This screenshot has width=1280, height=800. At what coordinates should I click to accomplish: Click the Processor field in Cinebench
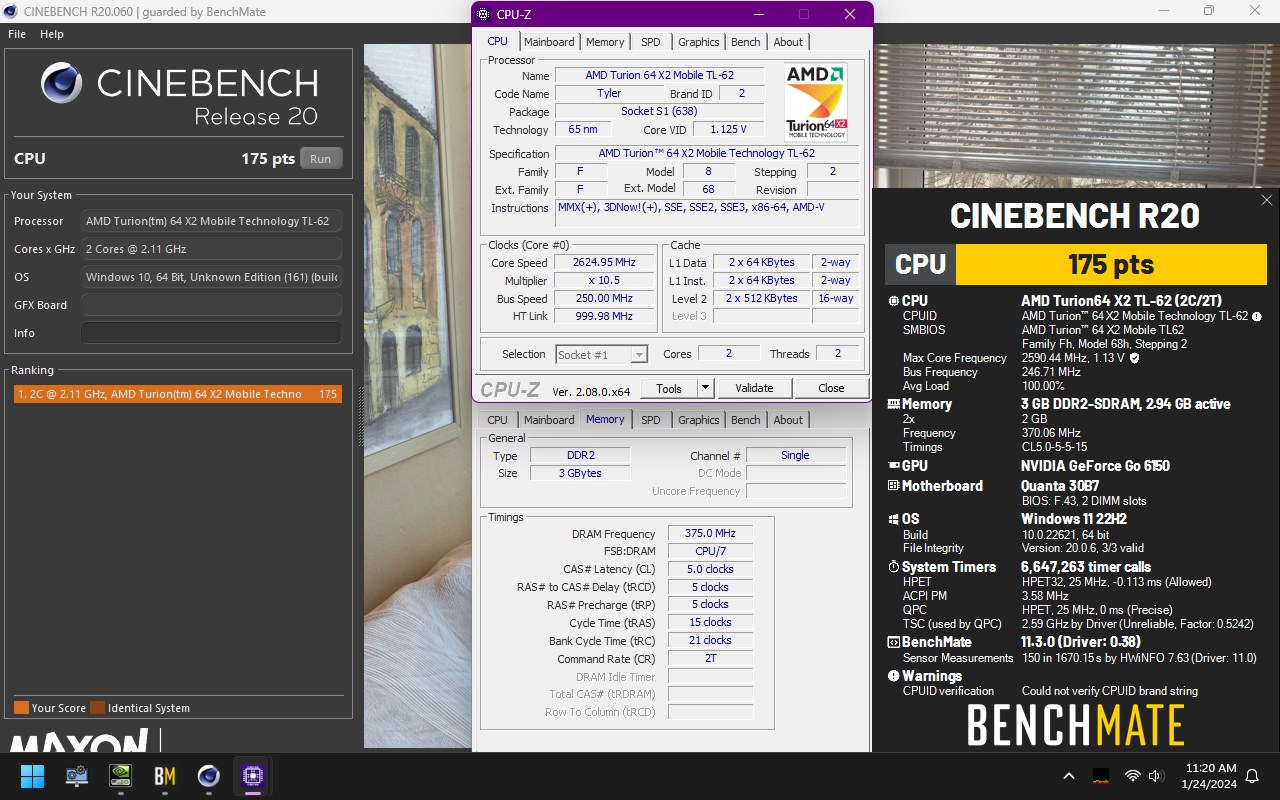211,221
